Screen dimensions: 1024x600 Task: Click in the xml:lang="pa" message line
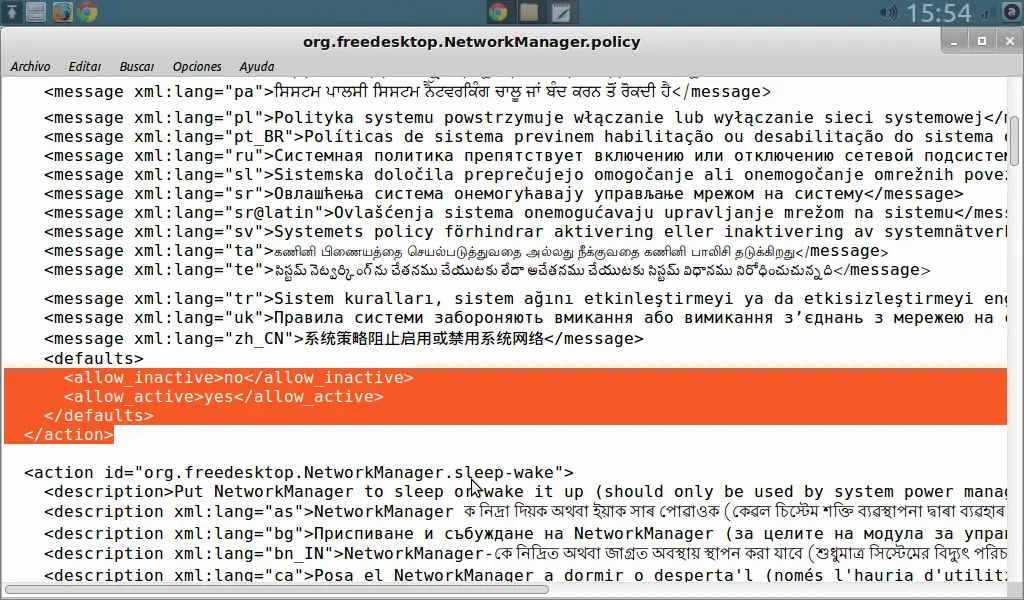(407, 91)
